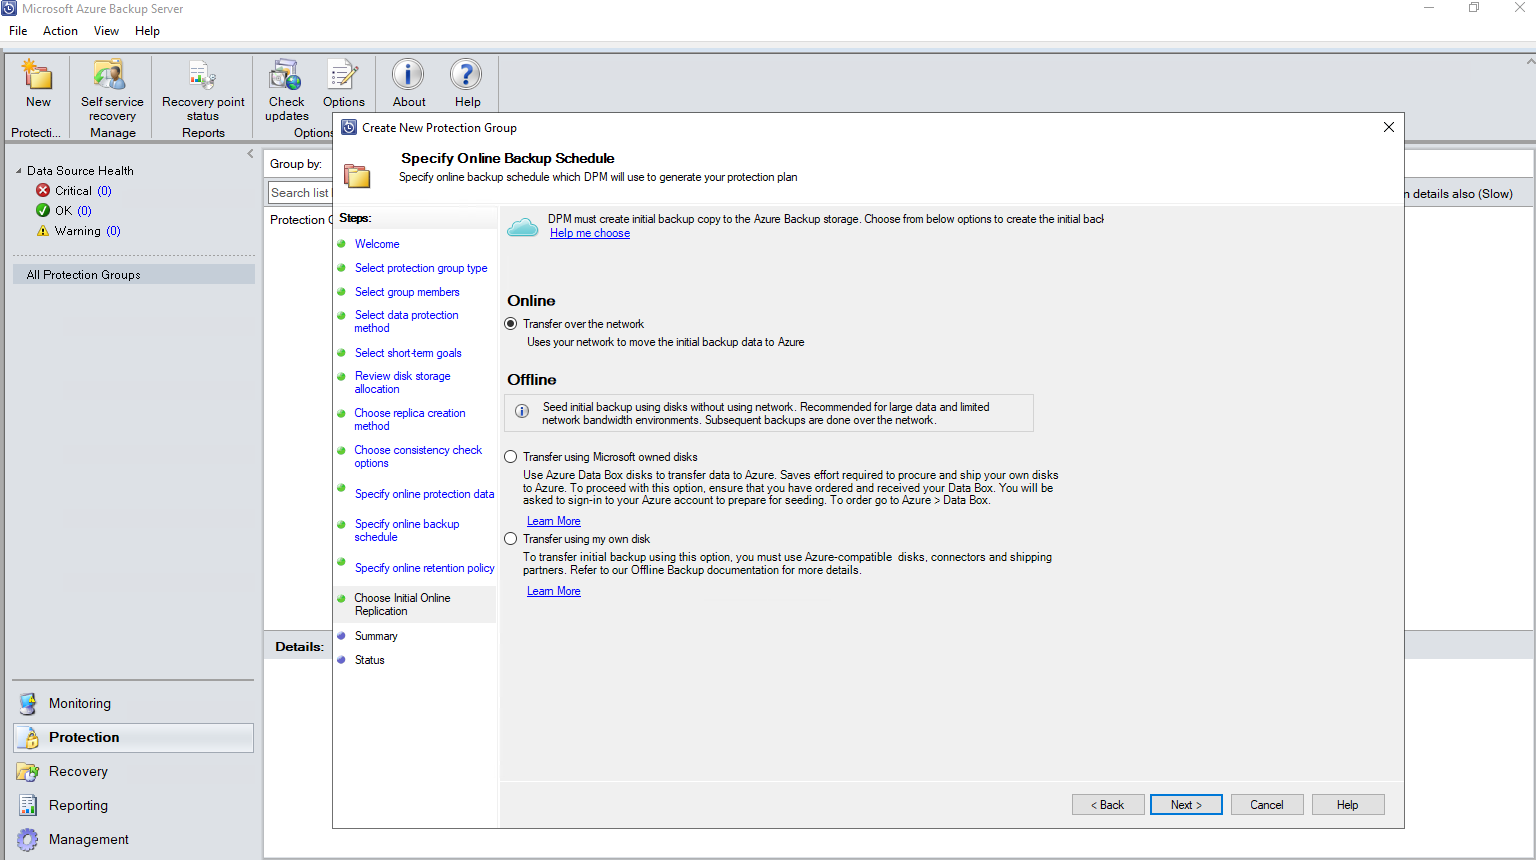The height and width of the screenshot is (860, 1536).
Task: Go to Select group members step
Action: [407, 292]
